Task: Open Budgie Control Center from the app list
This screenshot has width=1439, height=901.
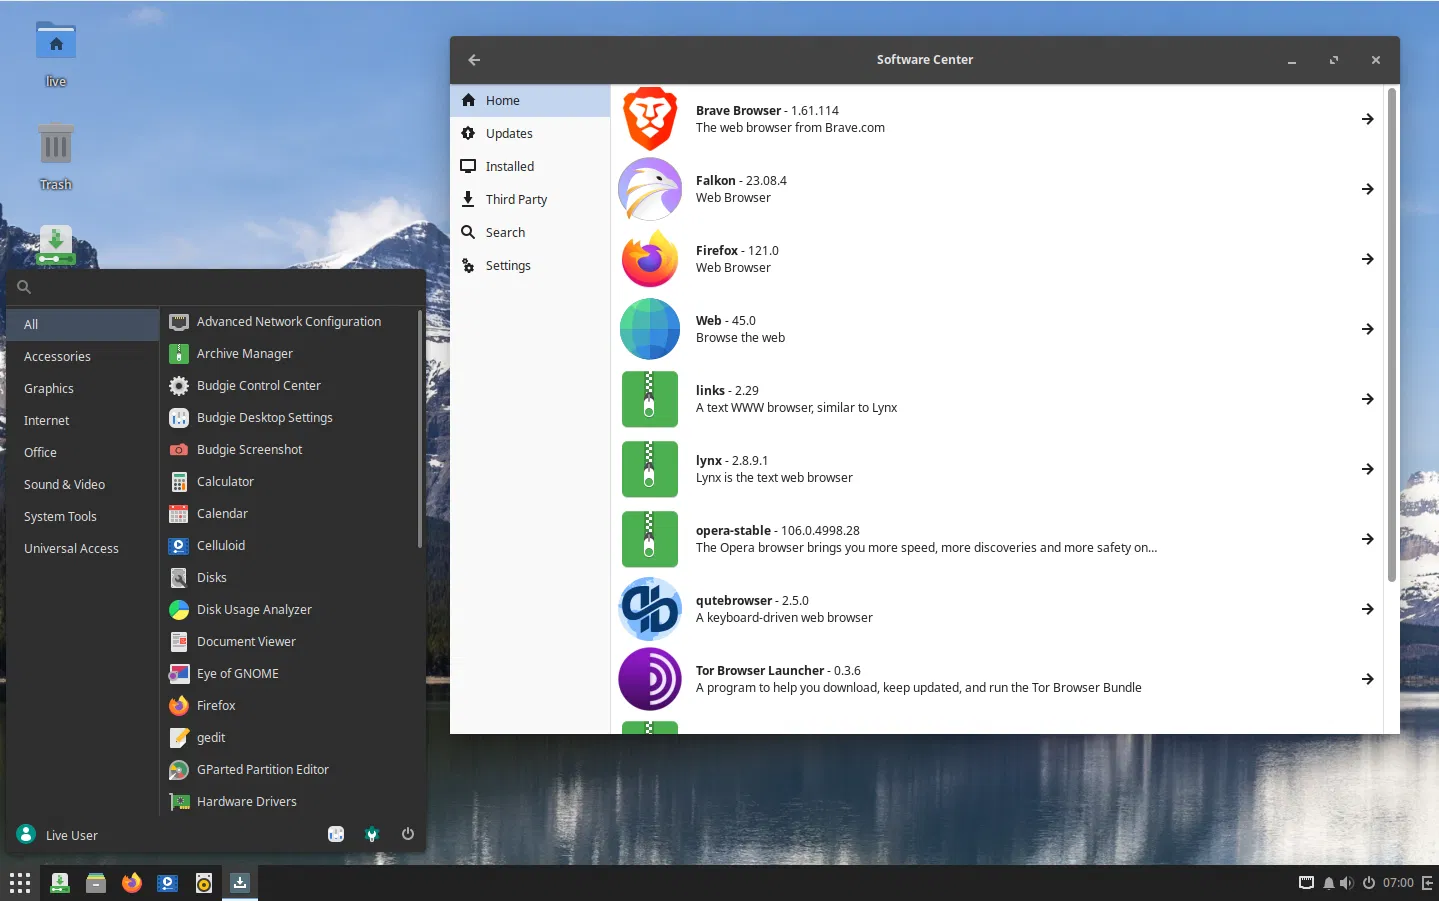Action: point(289,385)
